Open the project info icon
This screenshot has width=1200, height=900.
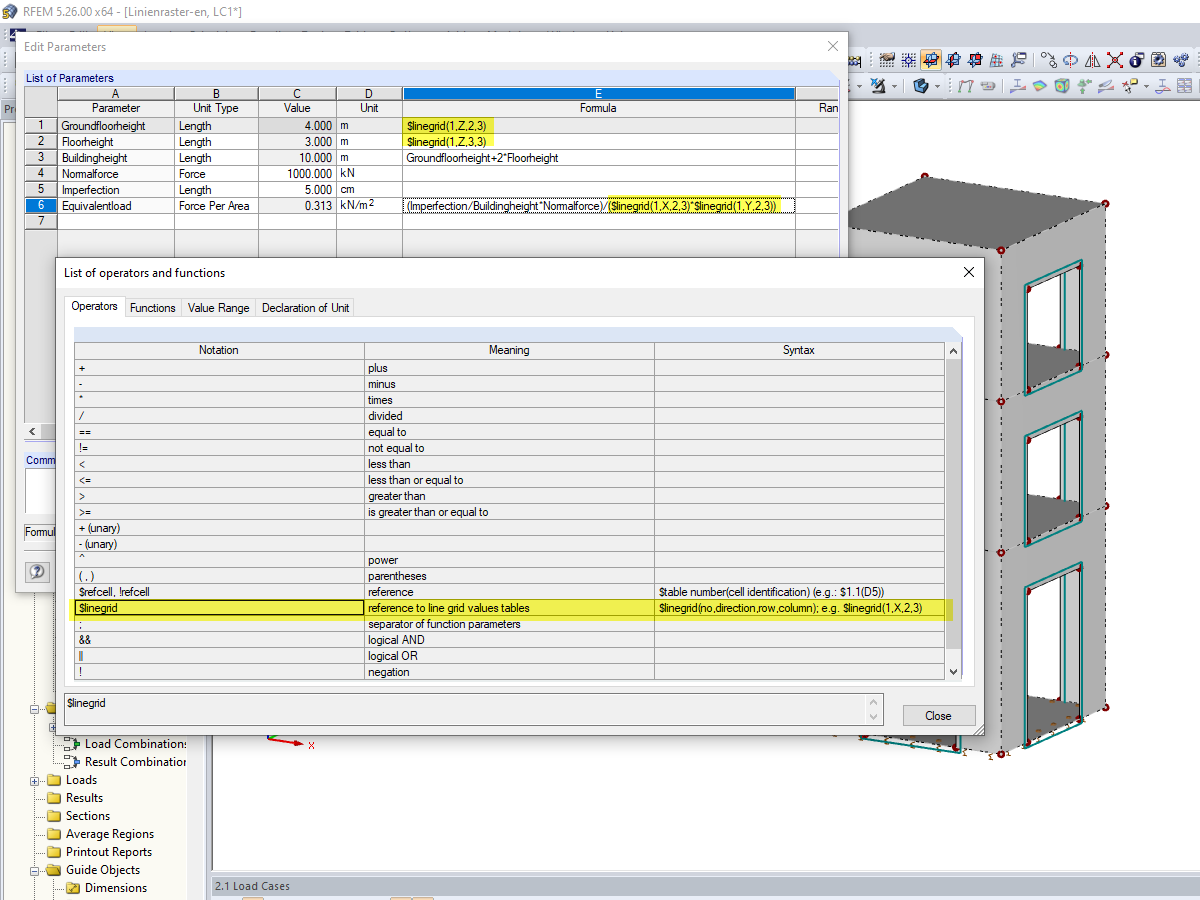click(1135, 60)
